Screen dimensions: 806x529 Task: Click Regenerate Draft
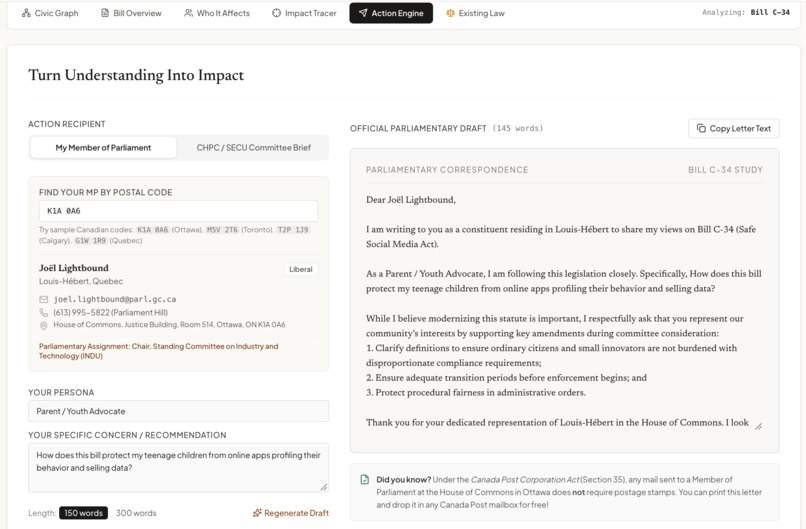pyautogui.click(x=290, y=513)
